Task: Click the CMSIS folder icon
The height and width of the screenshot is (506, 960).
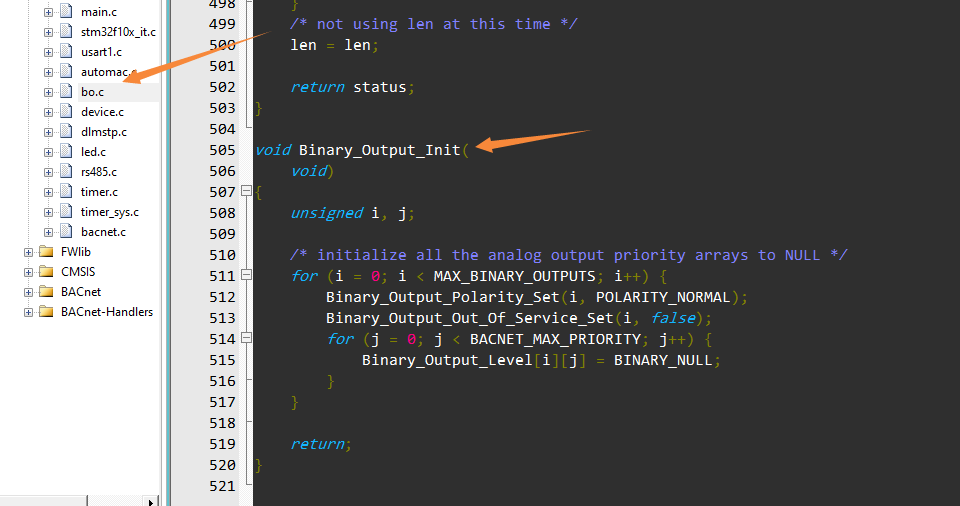Action: click(46, 271)
